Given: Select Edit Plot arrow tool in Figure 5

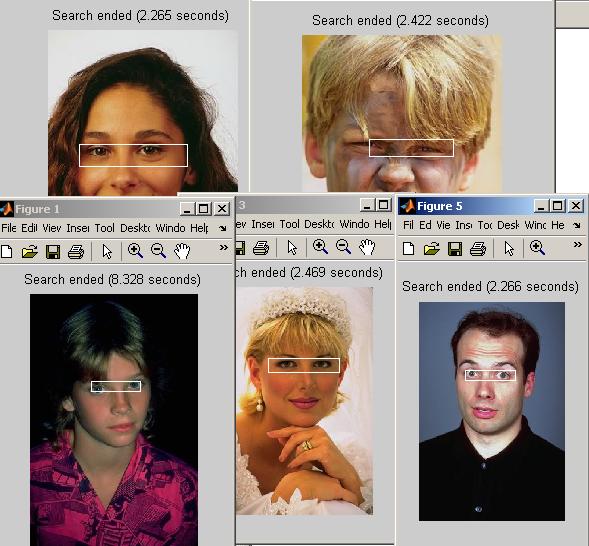Looking at the screenshot, I should click(x=509, y=249).
